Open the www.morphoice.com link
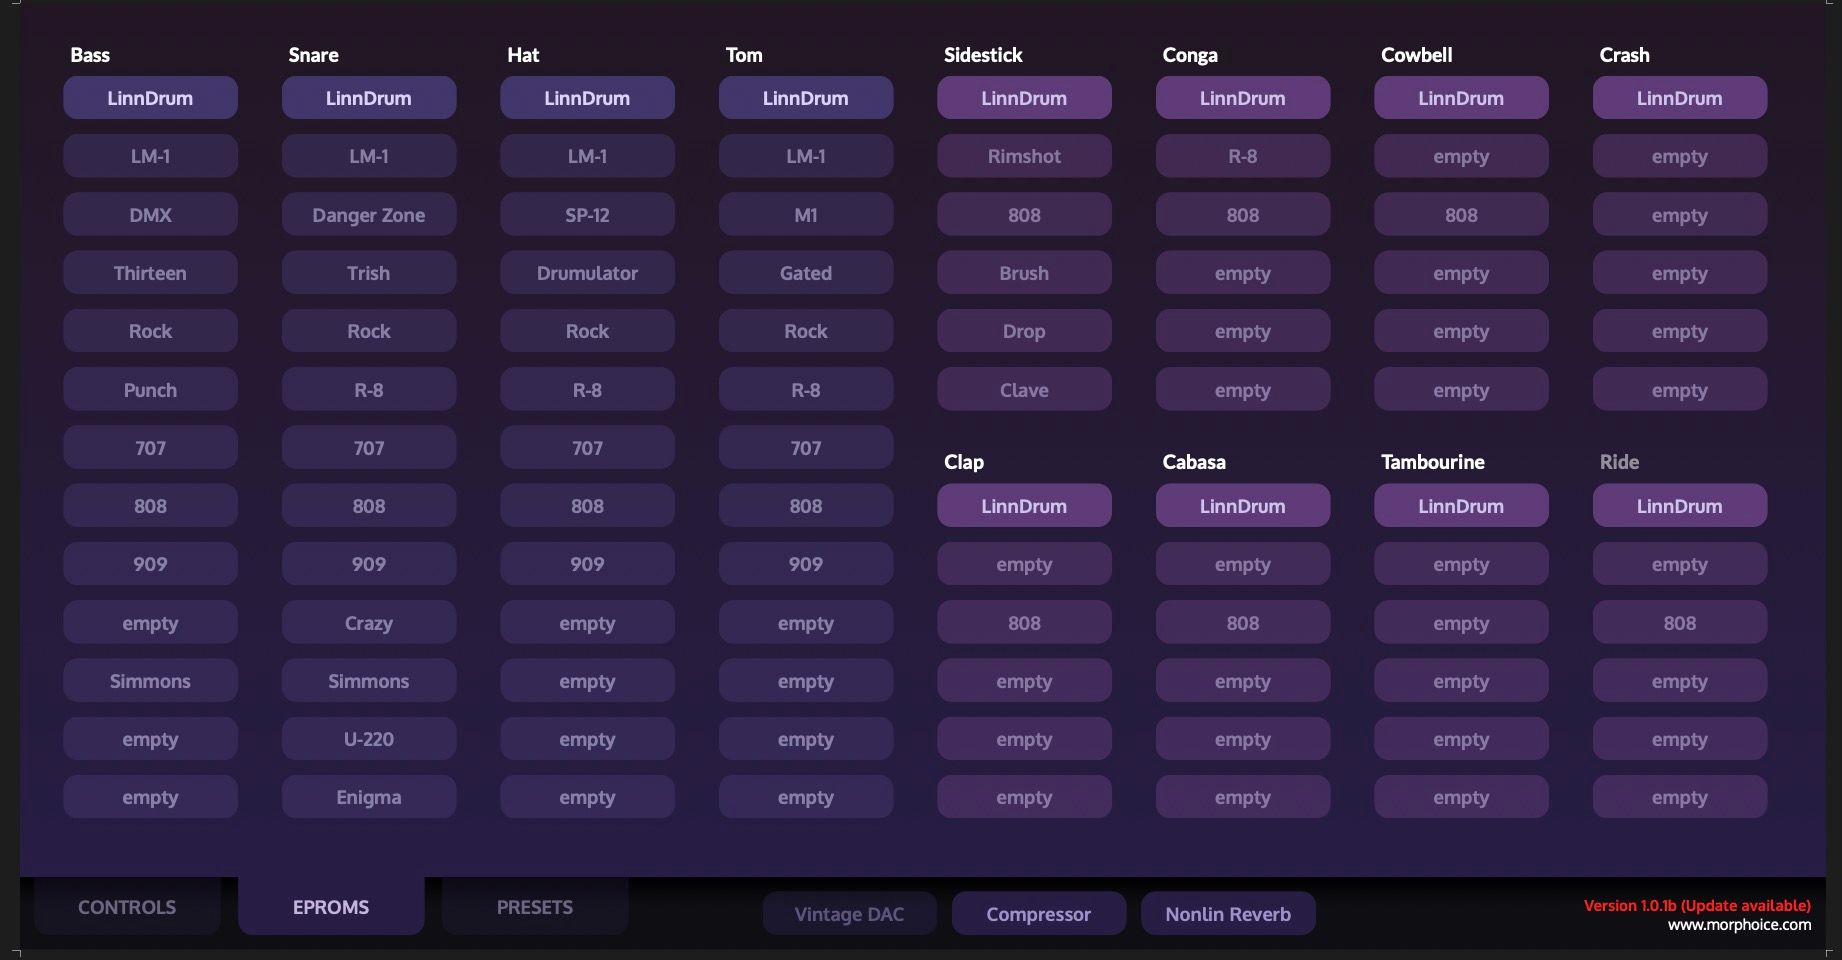 tap(1739, 924)
